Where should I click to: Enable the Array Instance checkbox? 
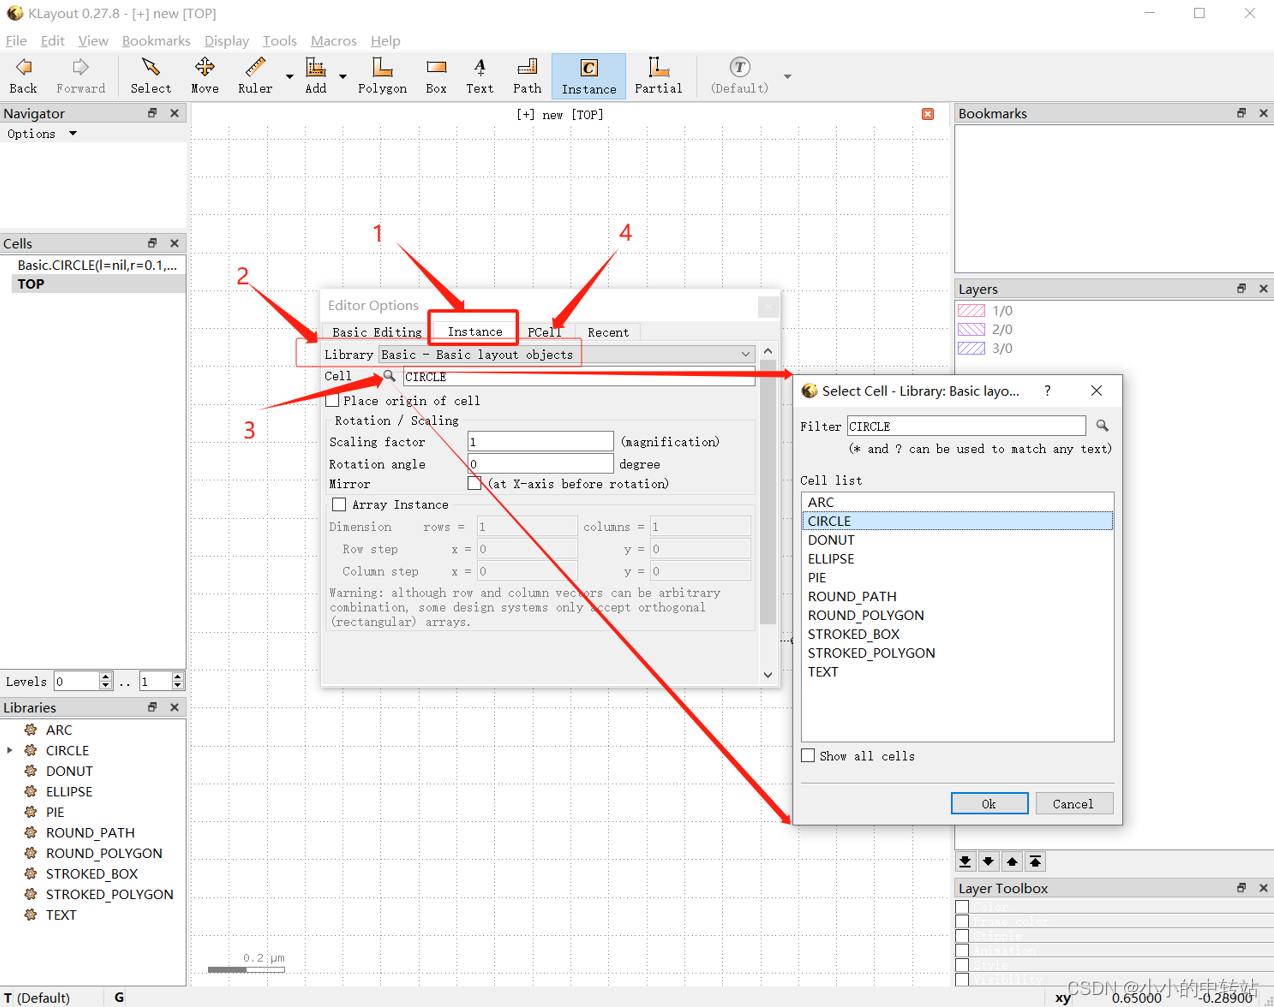coord(339,505)
